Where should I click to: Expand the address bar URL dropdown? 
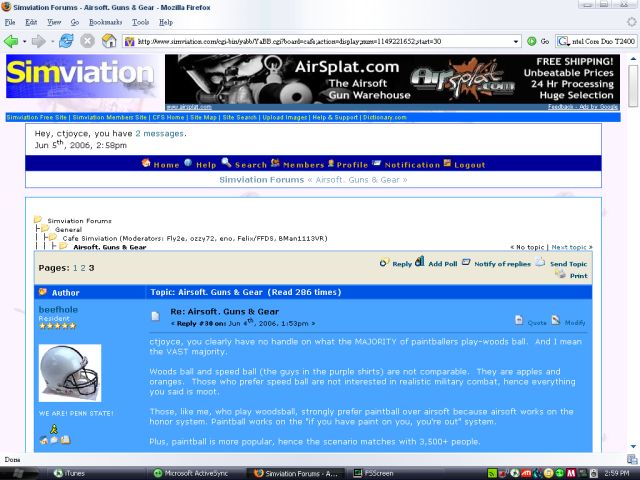pyautogui.click(x=518, y=41)
